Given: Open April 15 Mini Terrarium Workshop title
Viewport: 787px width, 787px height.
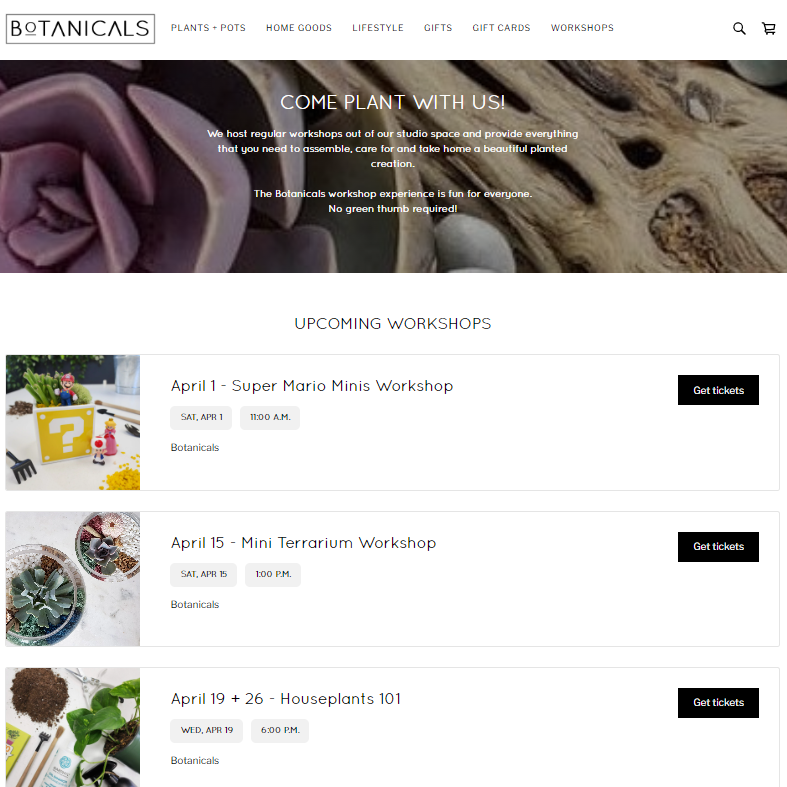Looking at the screenshot, I should click(303, 543).
